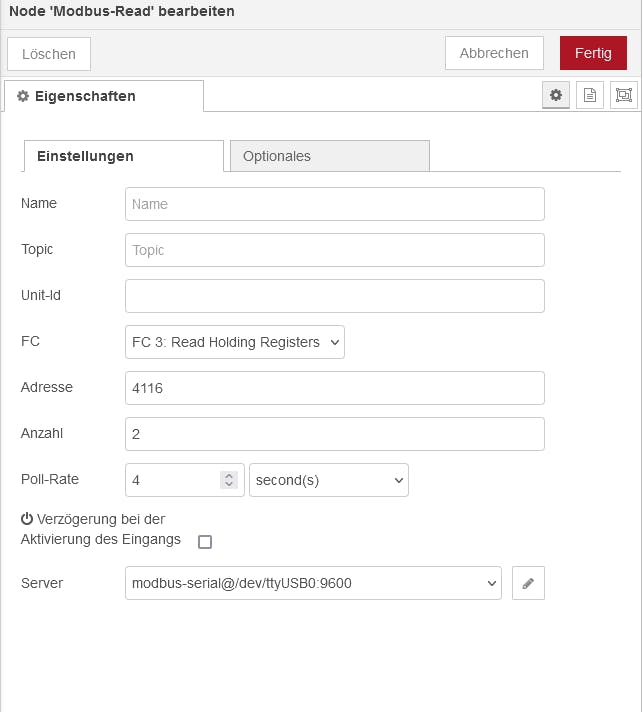This screenshot has height=712, width=642.
Task: Toggle delay on input activation checkbox
Action: tap(205, 542)
